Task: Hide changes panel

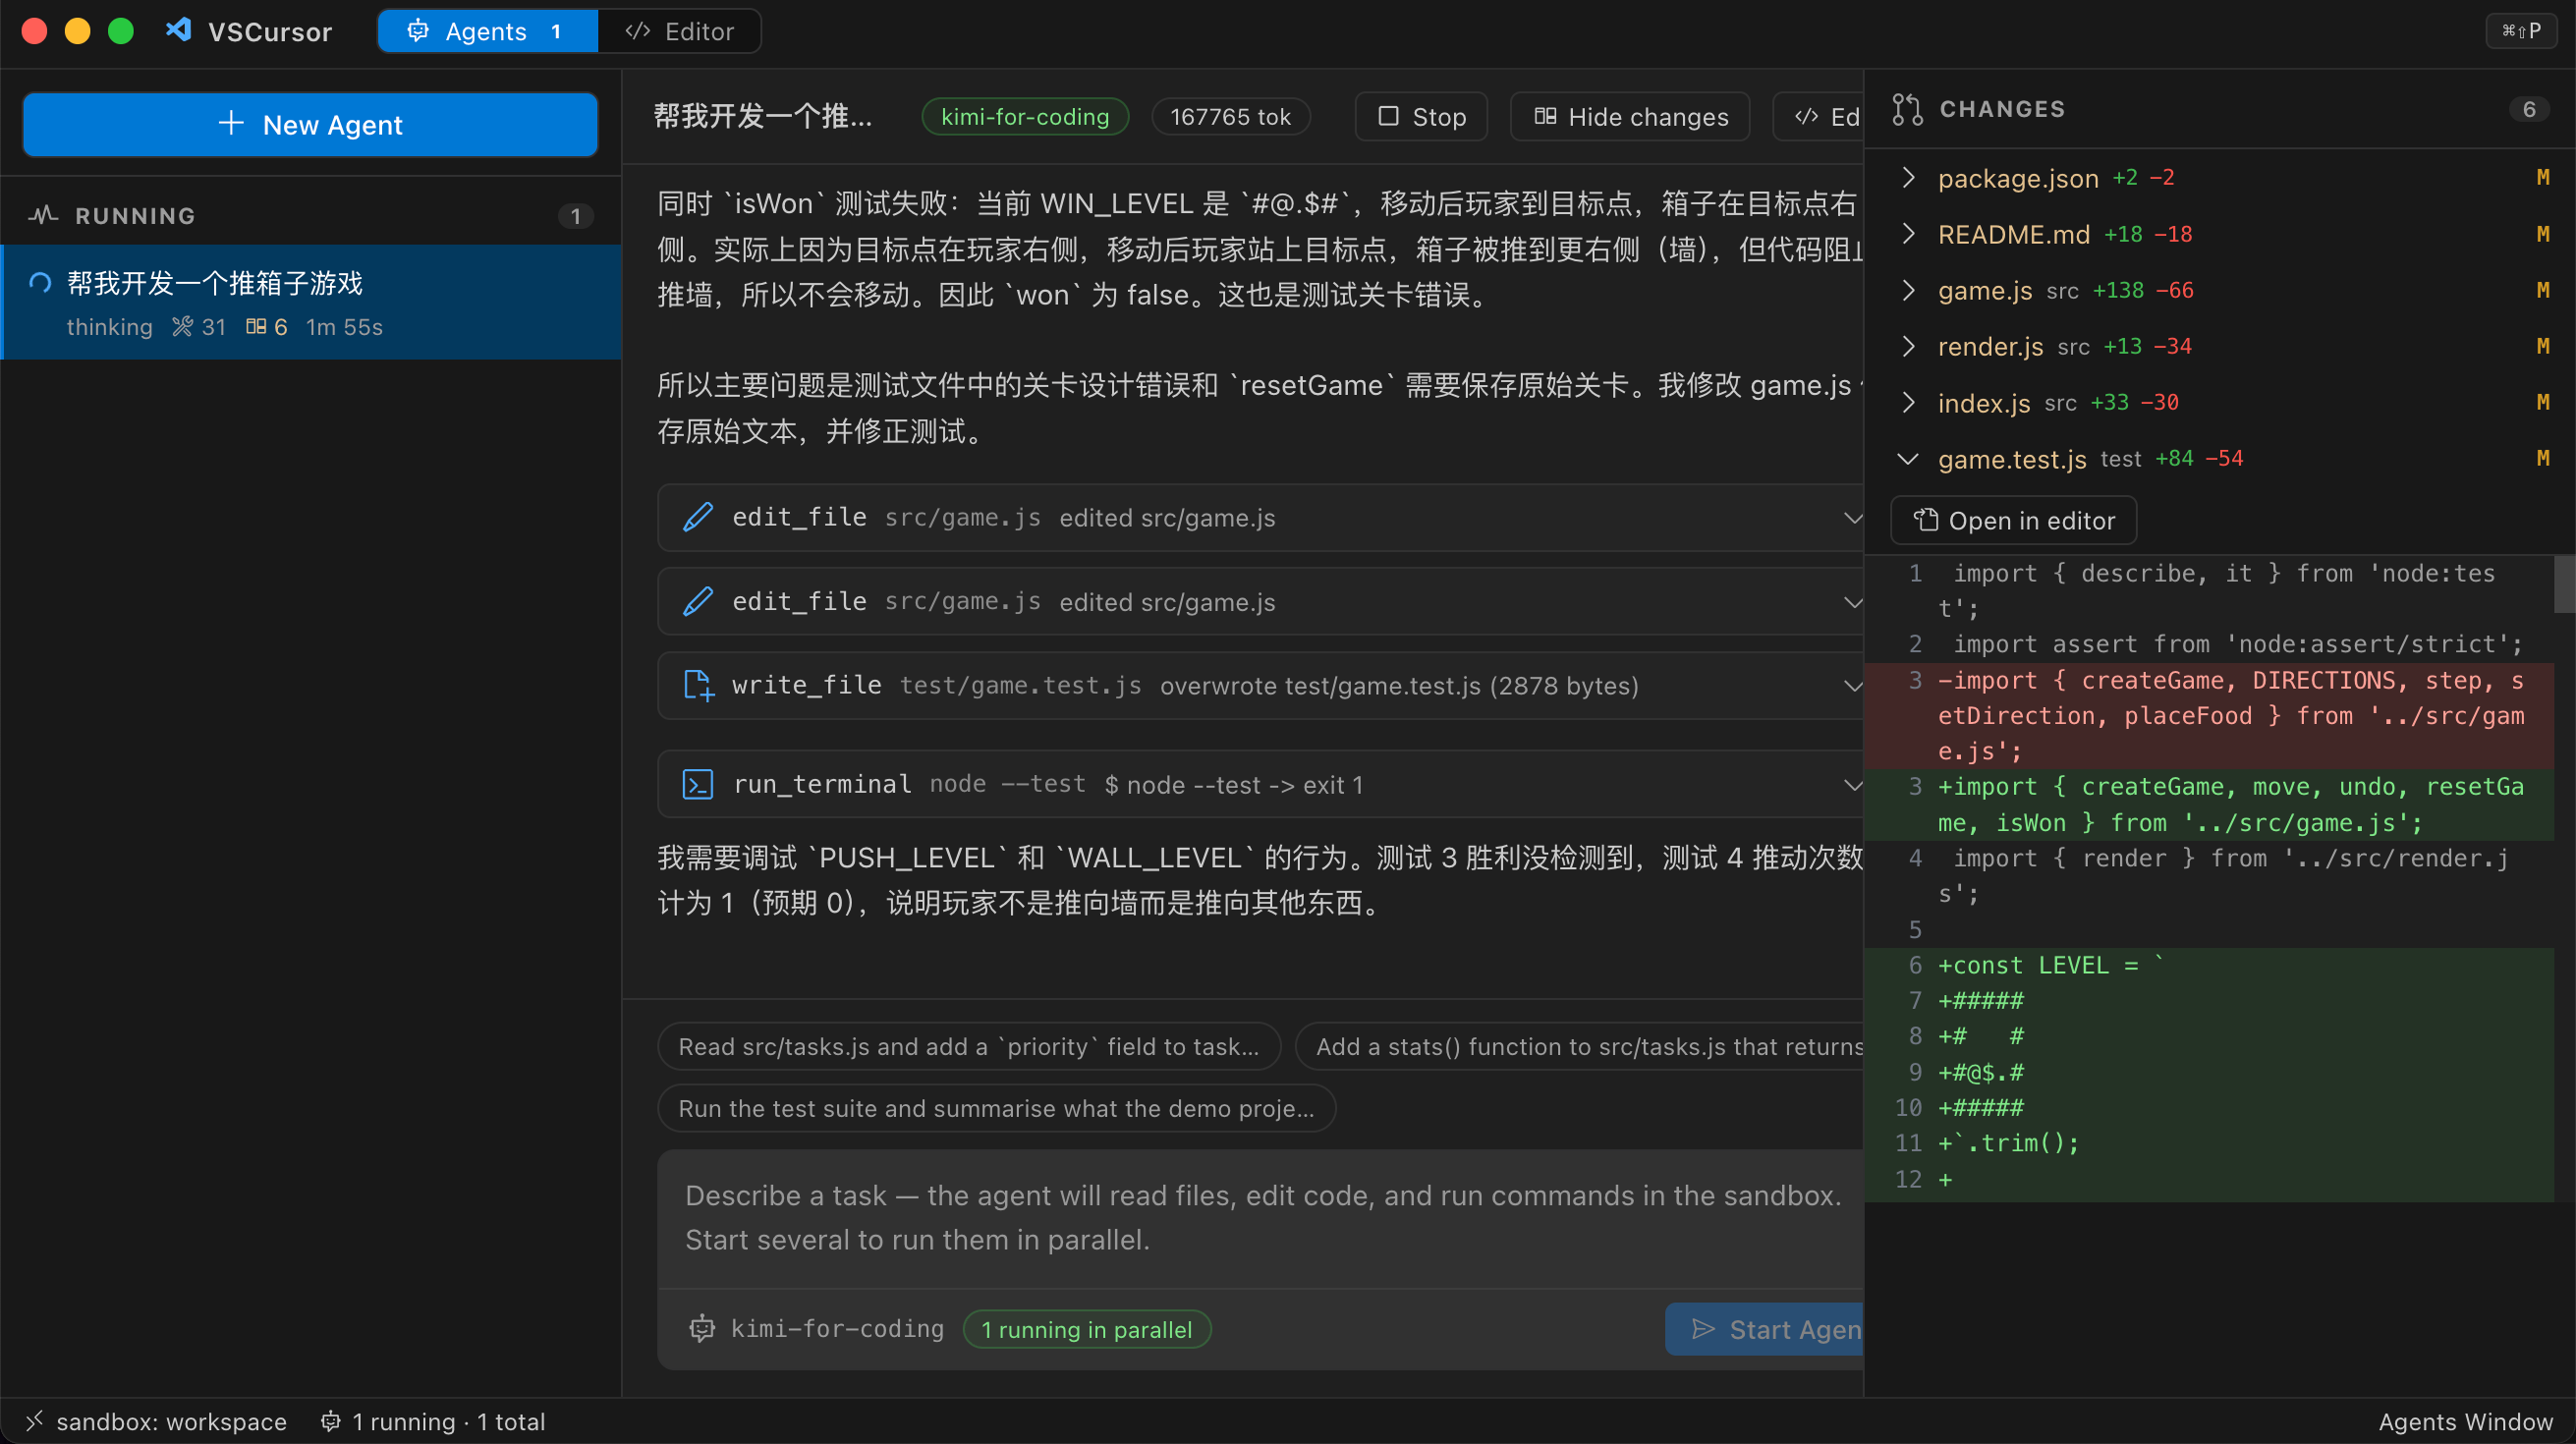Action: [x=1630, y=116]
